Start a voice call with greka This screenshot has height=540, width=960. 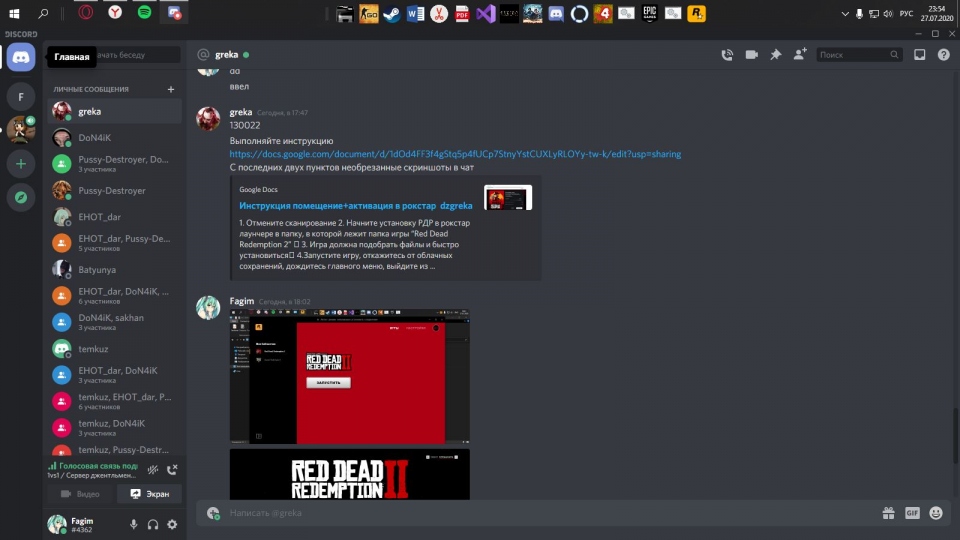(x=727, y=54)
